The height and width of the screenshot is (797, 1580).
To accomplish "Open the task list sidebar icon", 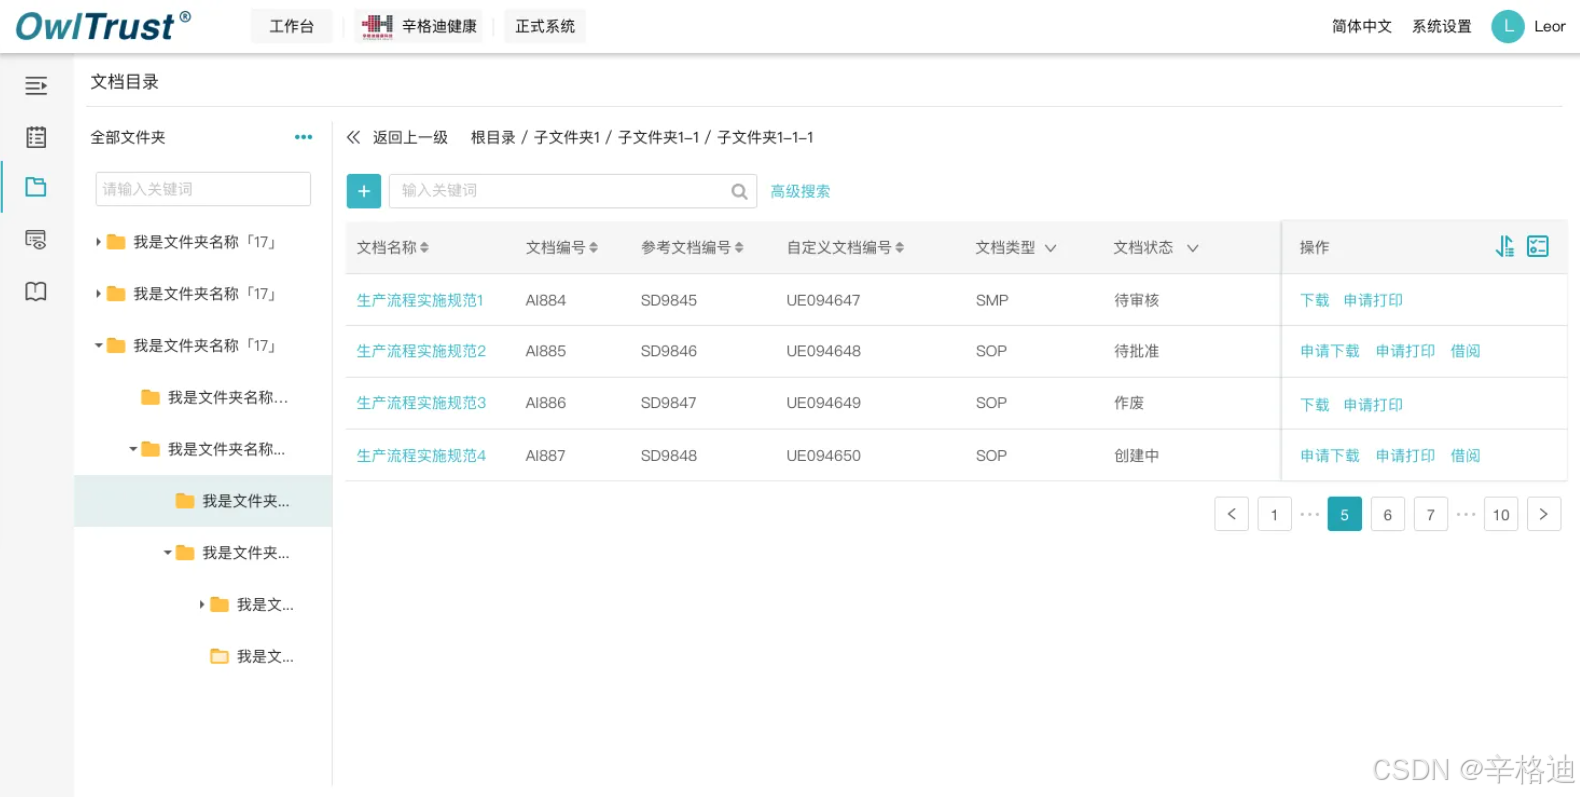I will pos(36,137).
